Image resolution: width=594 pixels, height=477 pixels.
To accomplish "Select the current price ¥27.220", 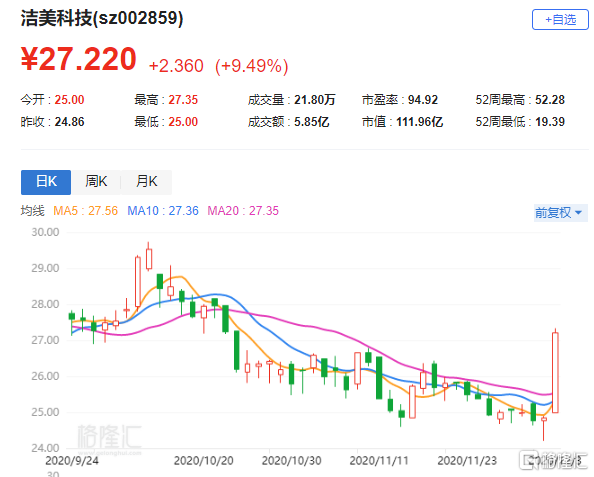I will coord(78,59).
